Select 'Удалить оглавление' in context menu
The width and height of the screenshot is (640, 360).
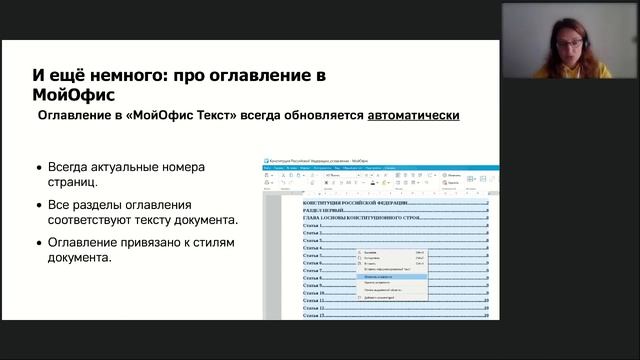coord(392,282)
